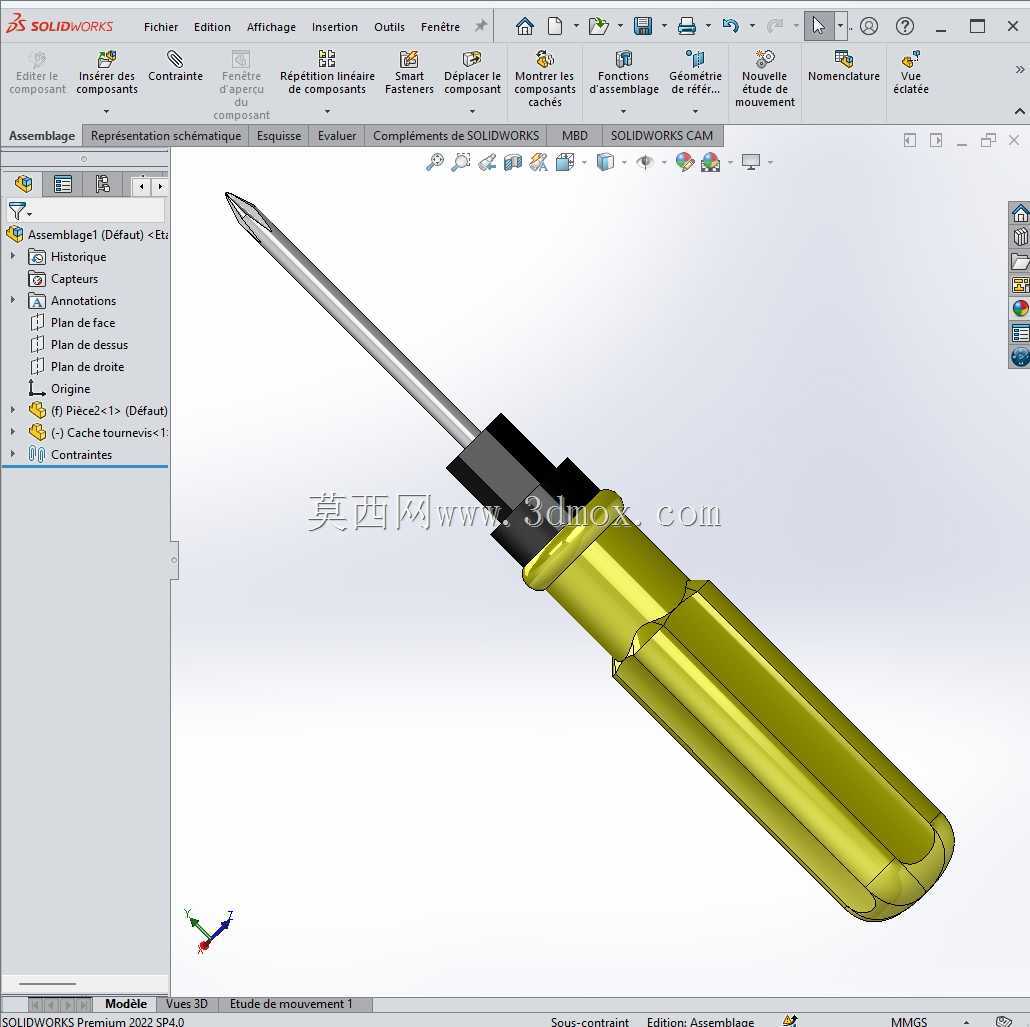Viewport: 1030px width, 1027px height.
Task: Open Design Library in right task pane
Action: (x=1020, y=237)
